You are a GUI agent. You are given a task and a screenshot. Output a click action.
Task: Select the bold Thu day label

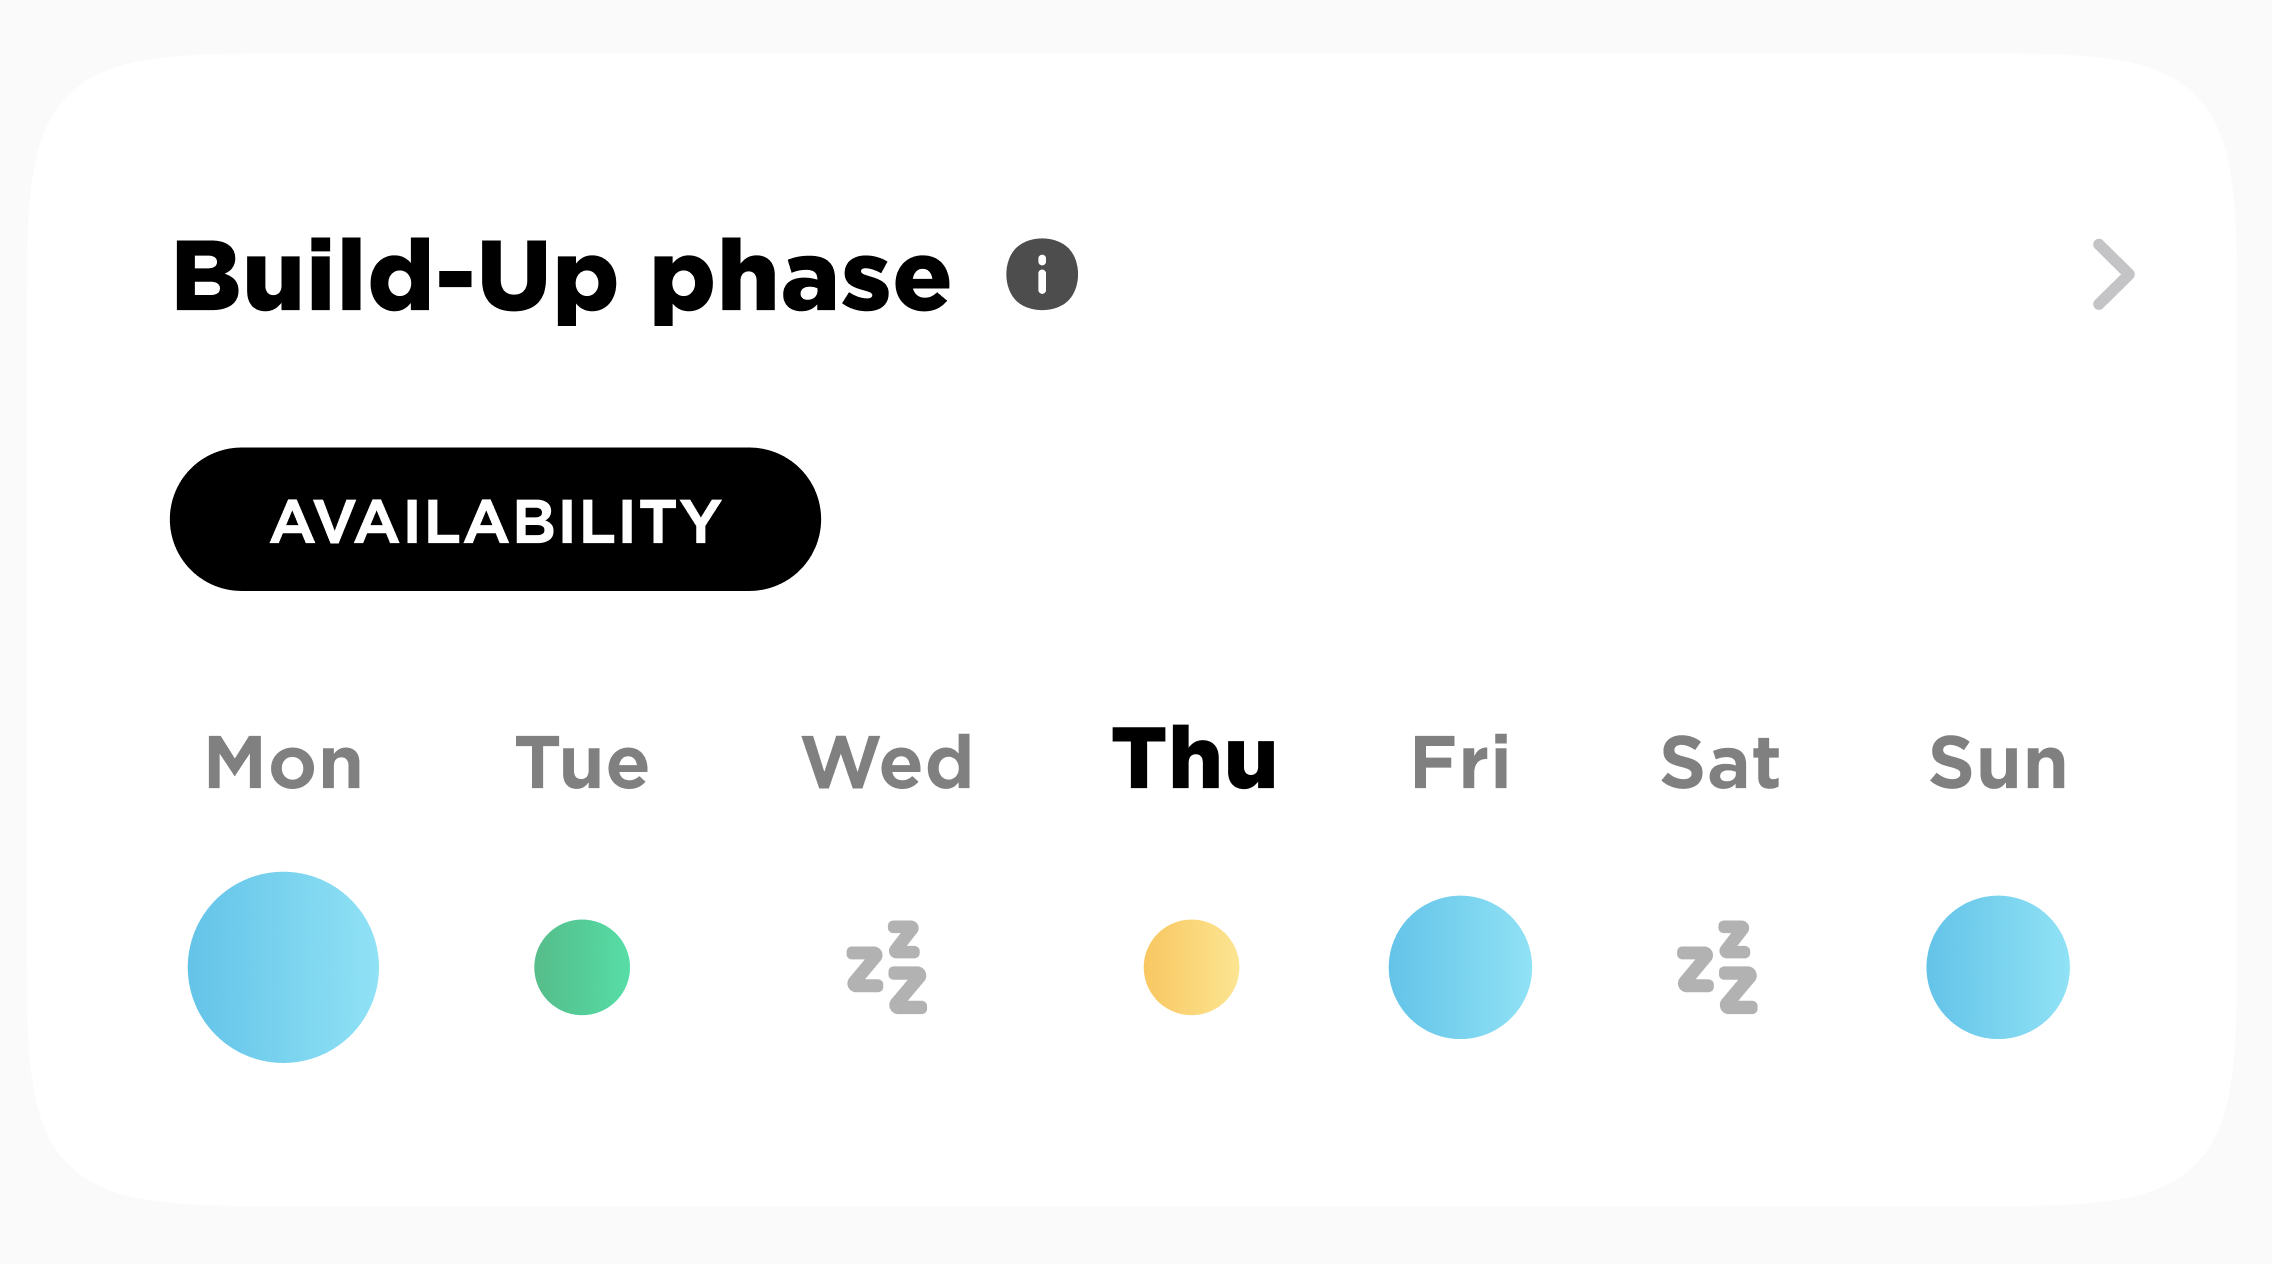(x=1194, y=760)
